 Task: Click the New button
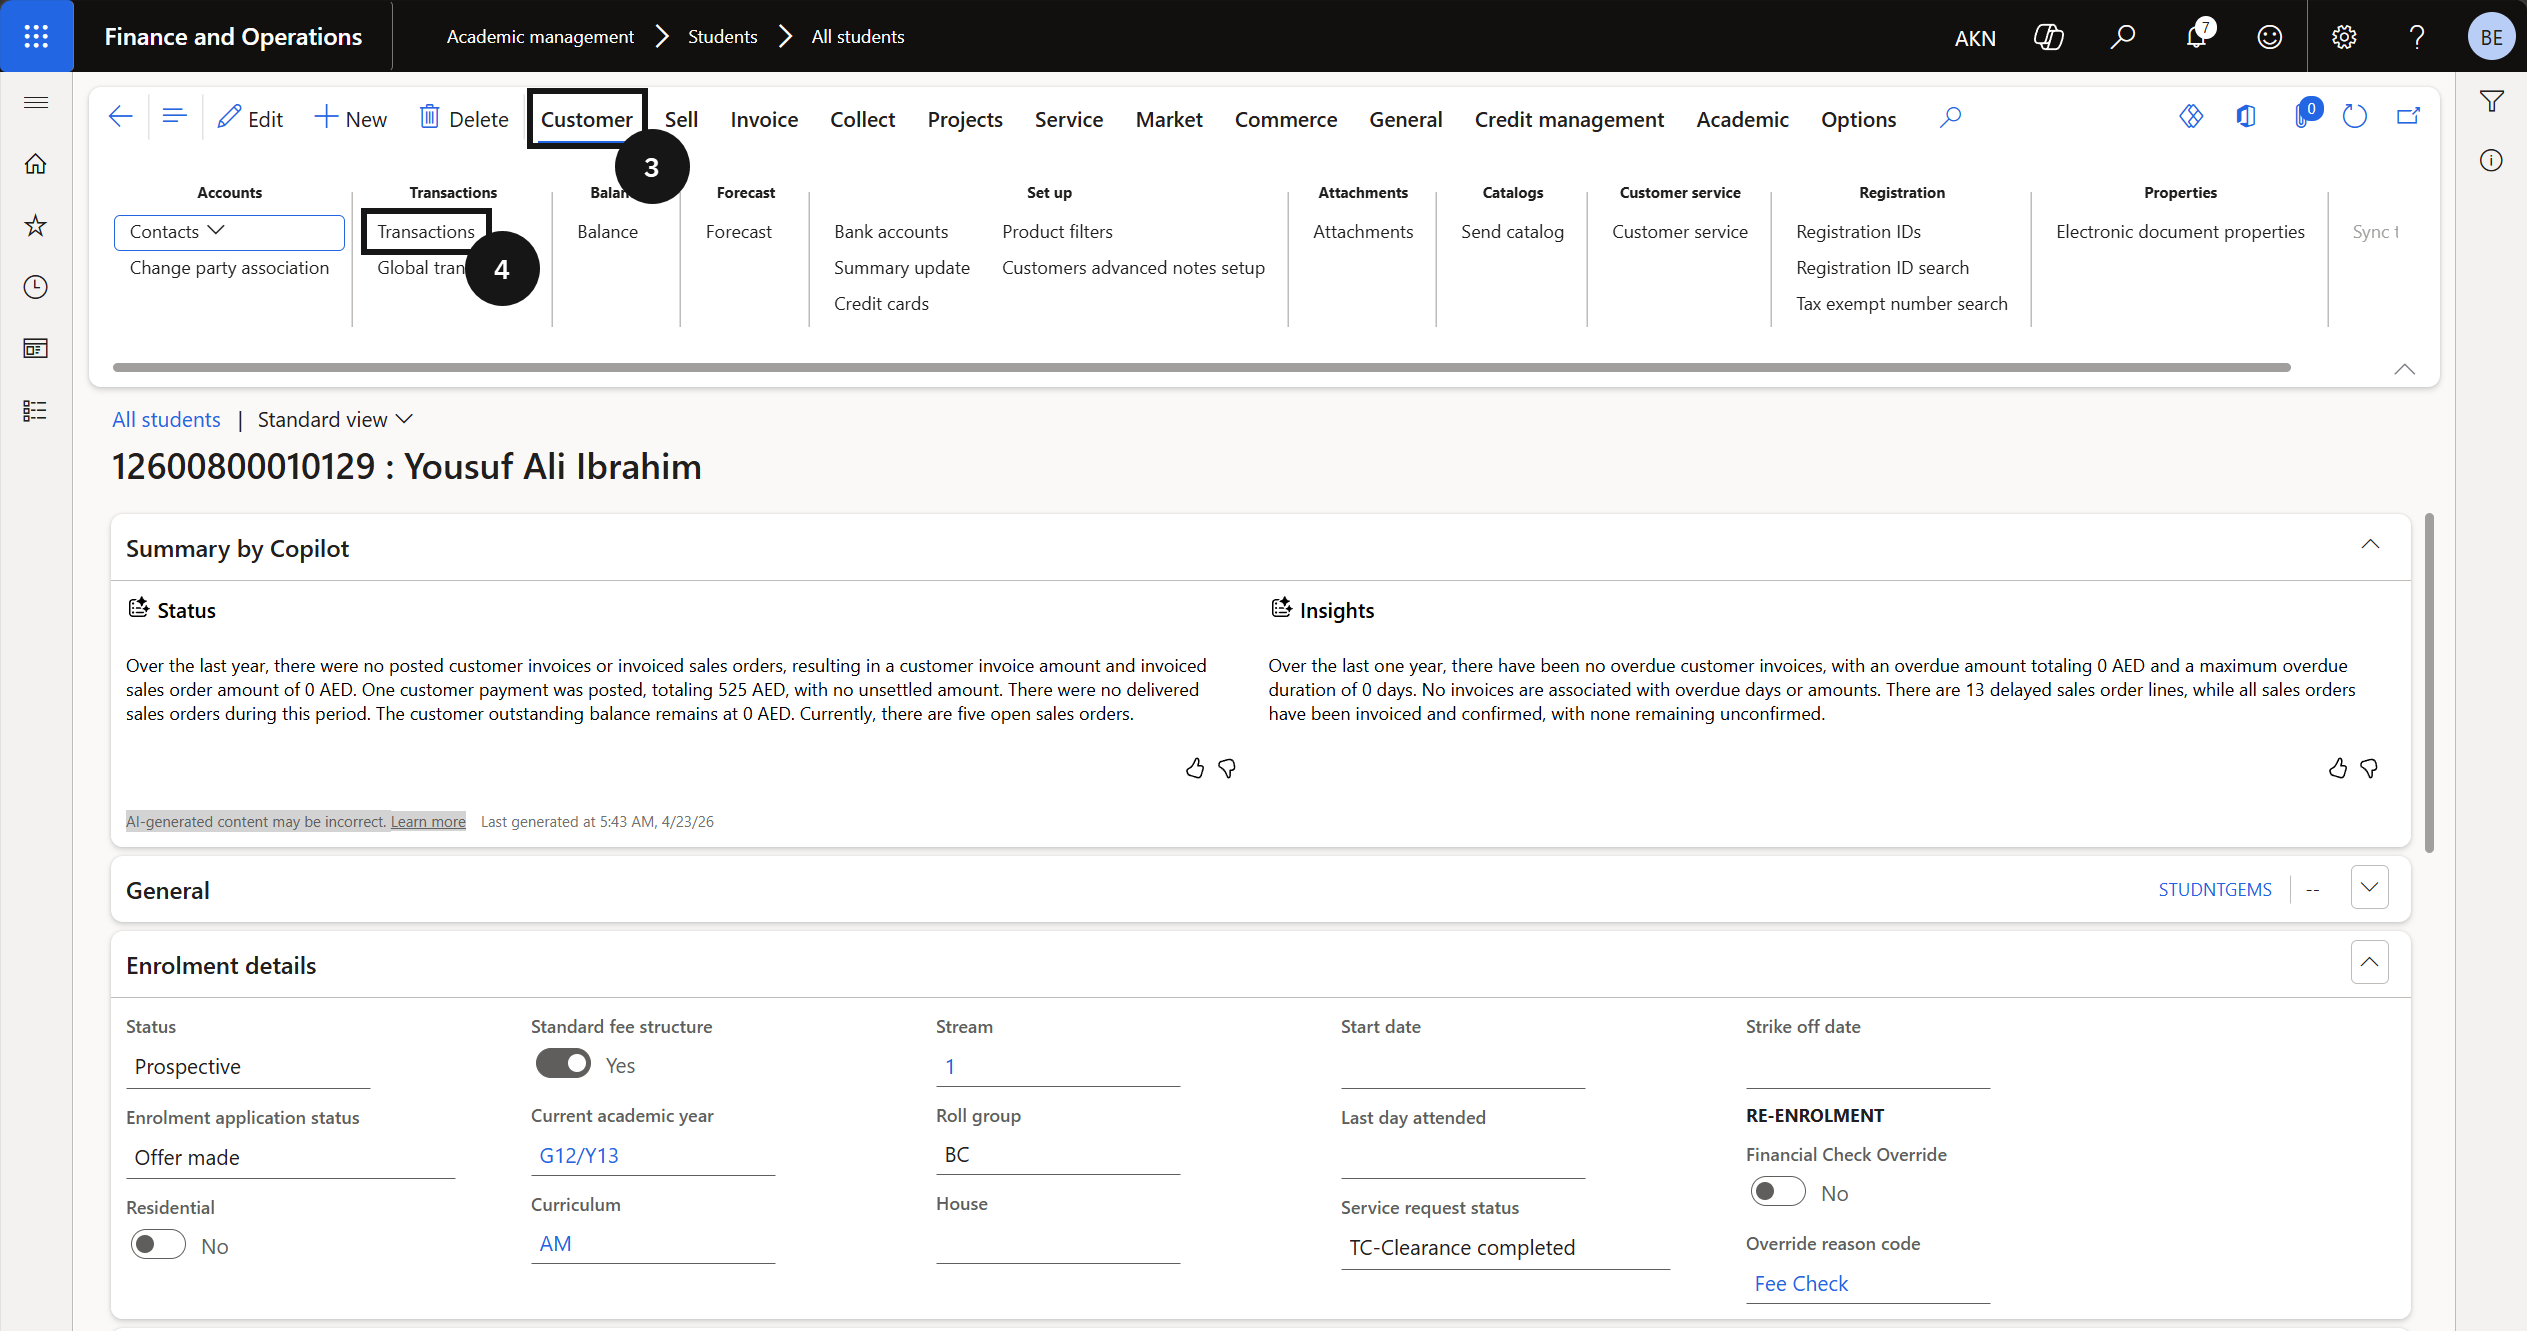[x=350, y=119]
